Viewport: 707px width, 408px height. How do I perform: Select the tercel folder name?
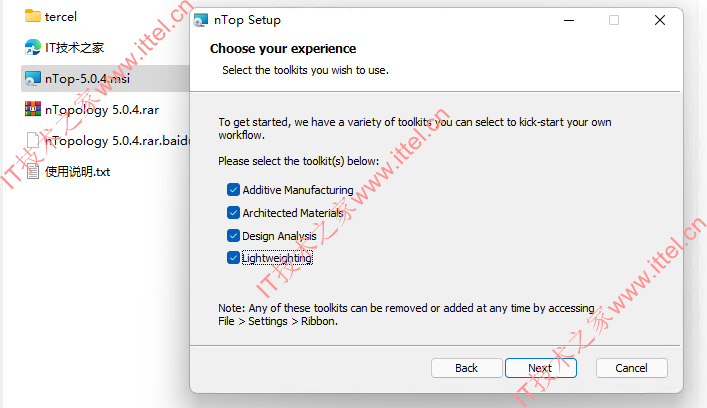pyautogui.click(x=61, y=17)
